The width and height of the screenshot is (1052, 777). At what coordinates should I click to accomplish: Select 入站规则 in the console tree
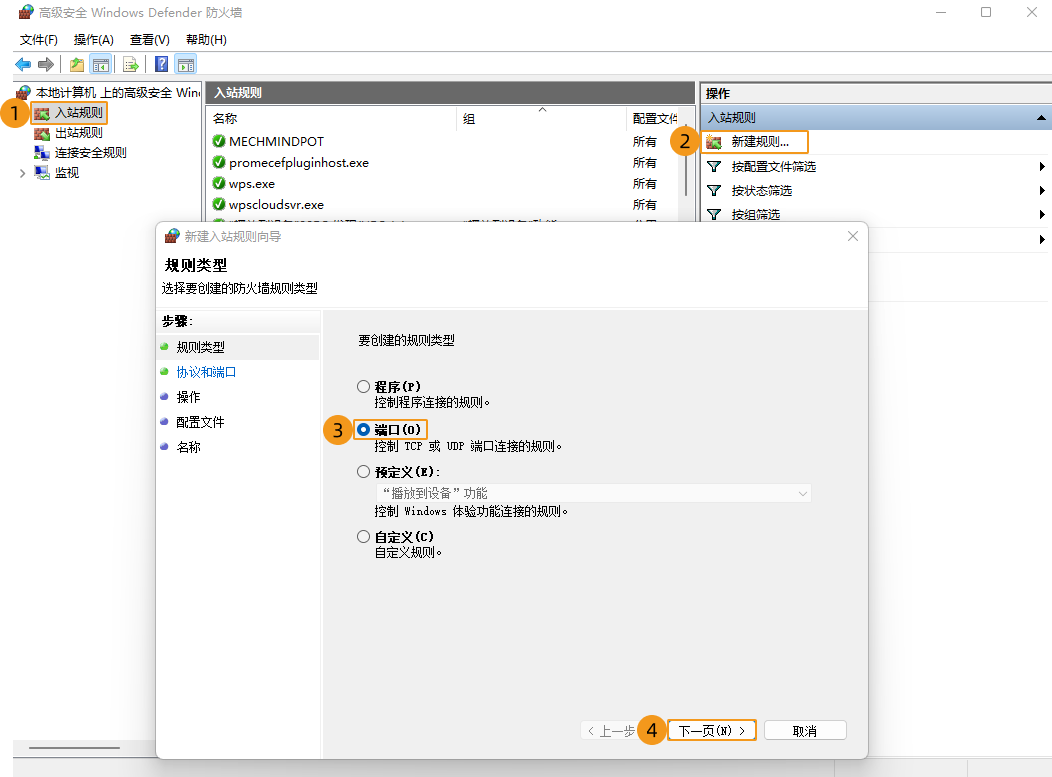click(x=78, y=113)
